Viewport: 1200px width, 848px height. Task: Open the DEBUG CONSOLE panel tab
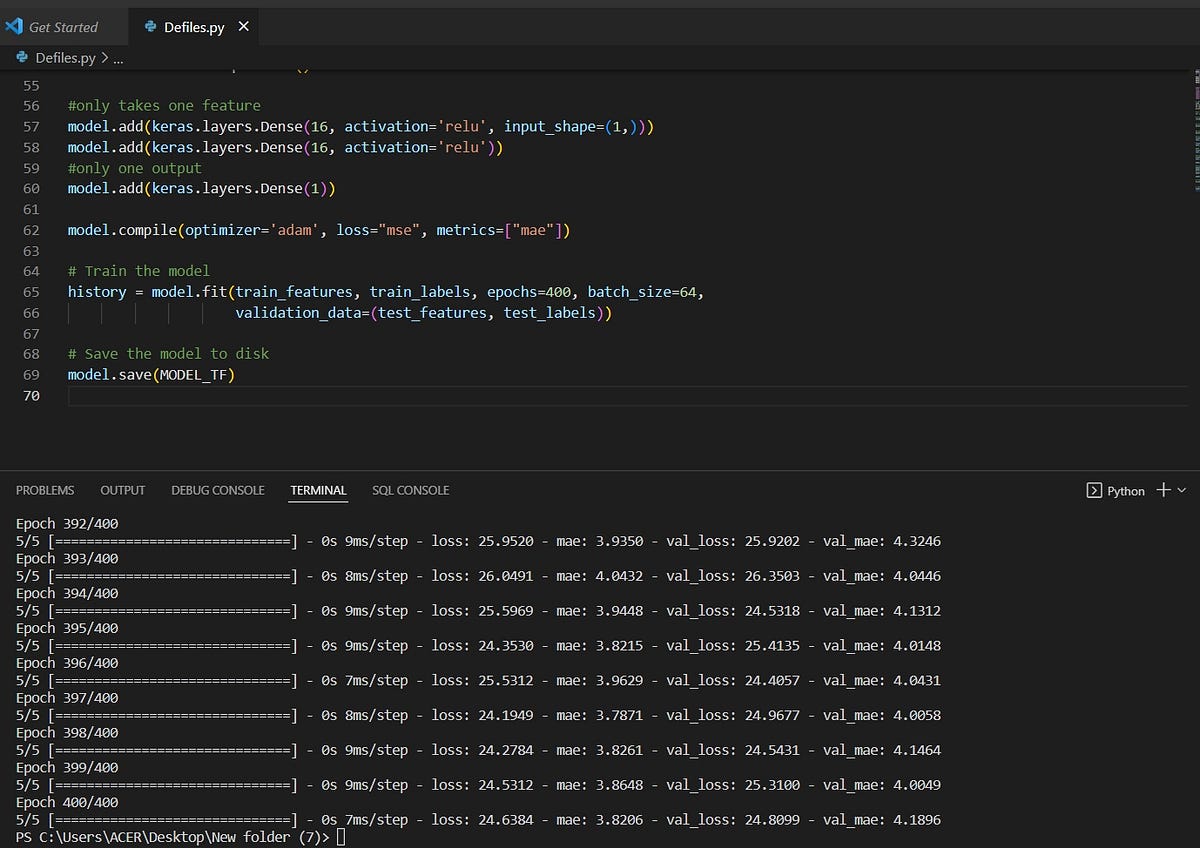(218, 490)
